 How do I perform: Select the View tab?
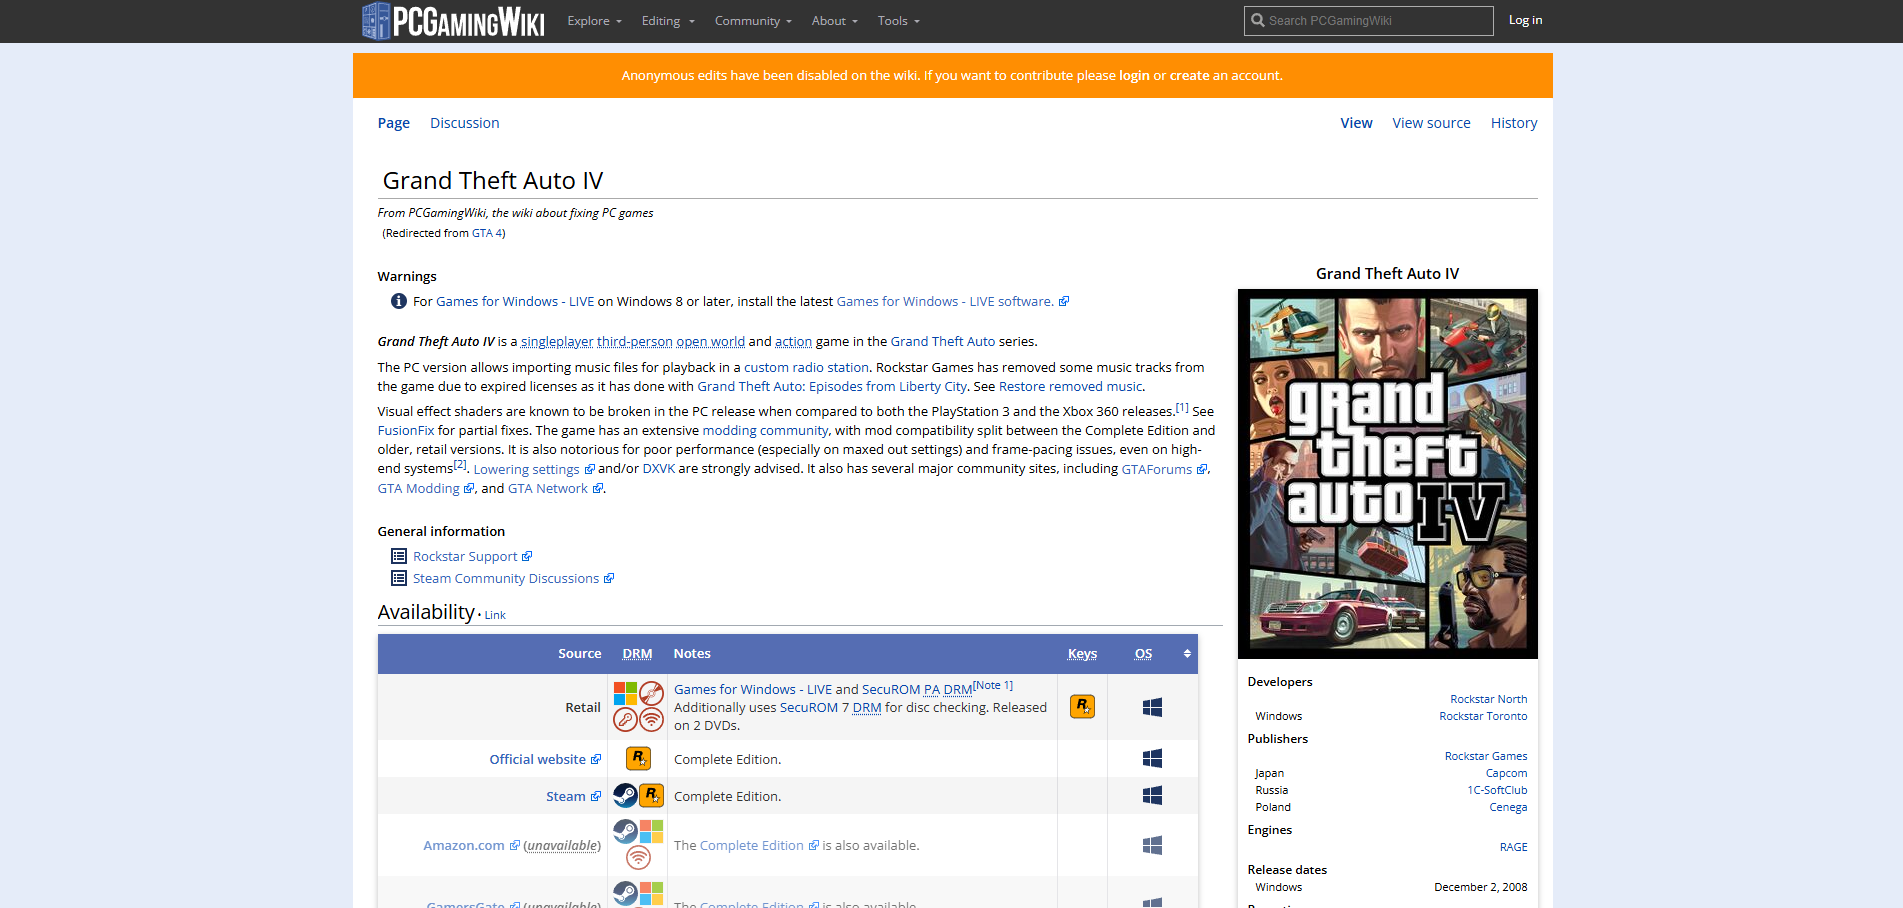pyautogui.click(x=1356, y=123)
